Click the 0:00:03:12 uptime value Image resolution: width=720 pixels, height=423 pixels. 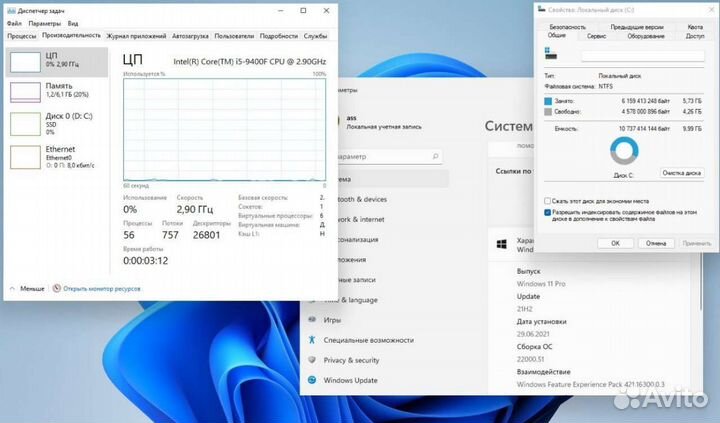146,261
